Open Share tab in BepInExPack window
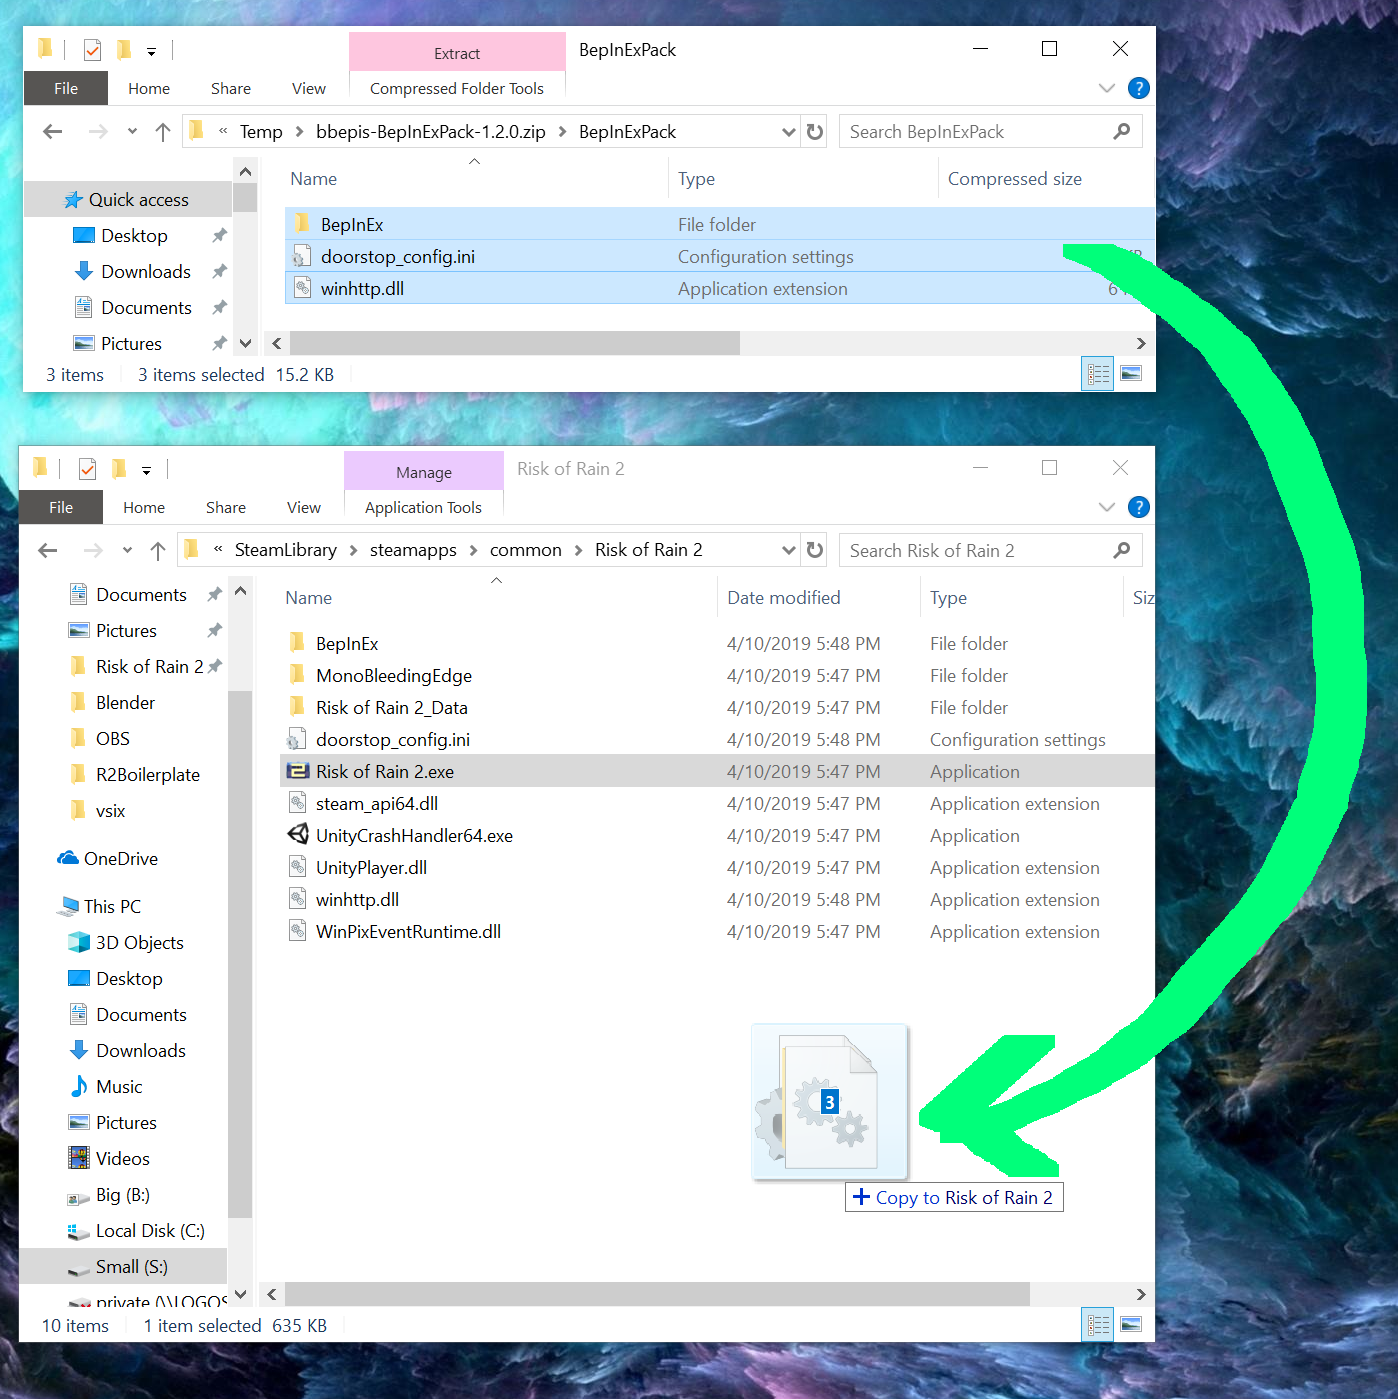The width and height of the screenshot is (1398, 1399). pos(231,88)
